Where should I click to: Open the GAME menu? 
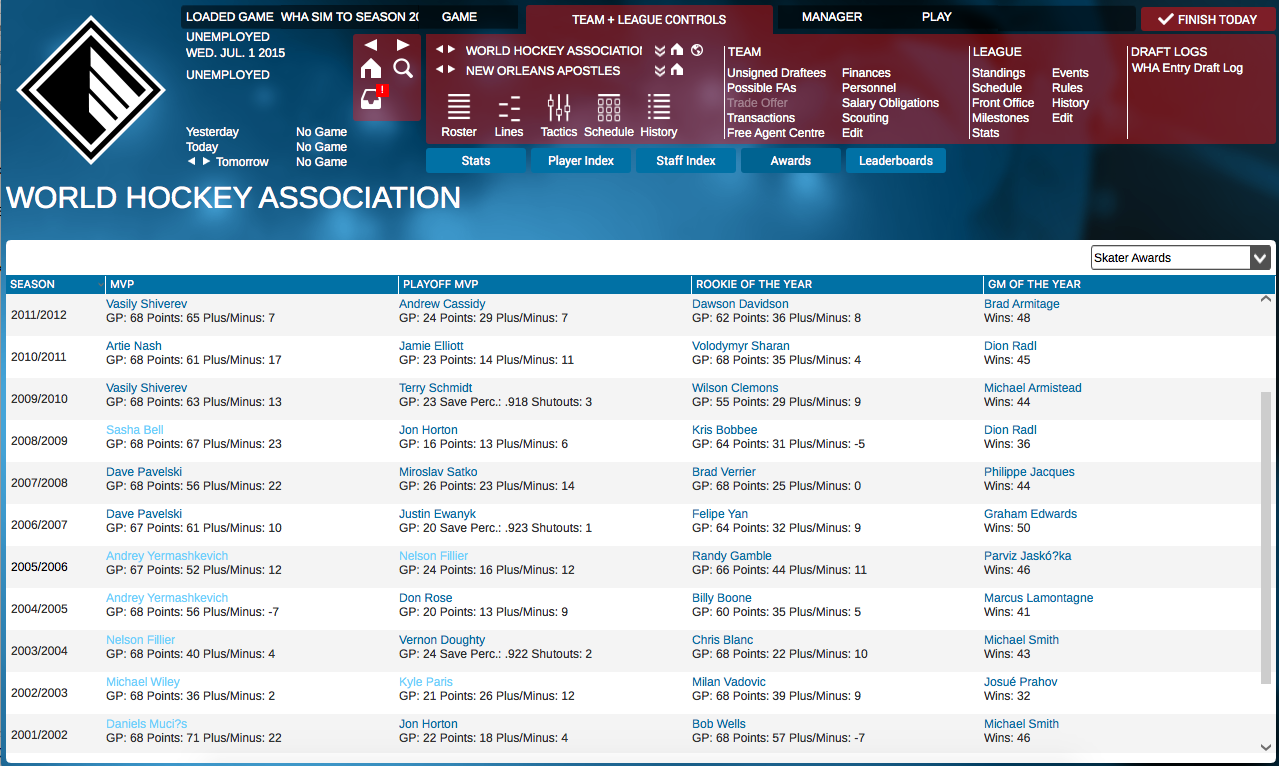(x=459, y=17)
